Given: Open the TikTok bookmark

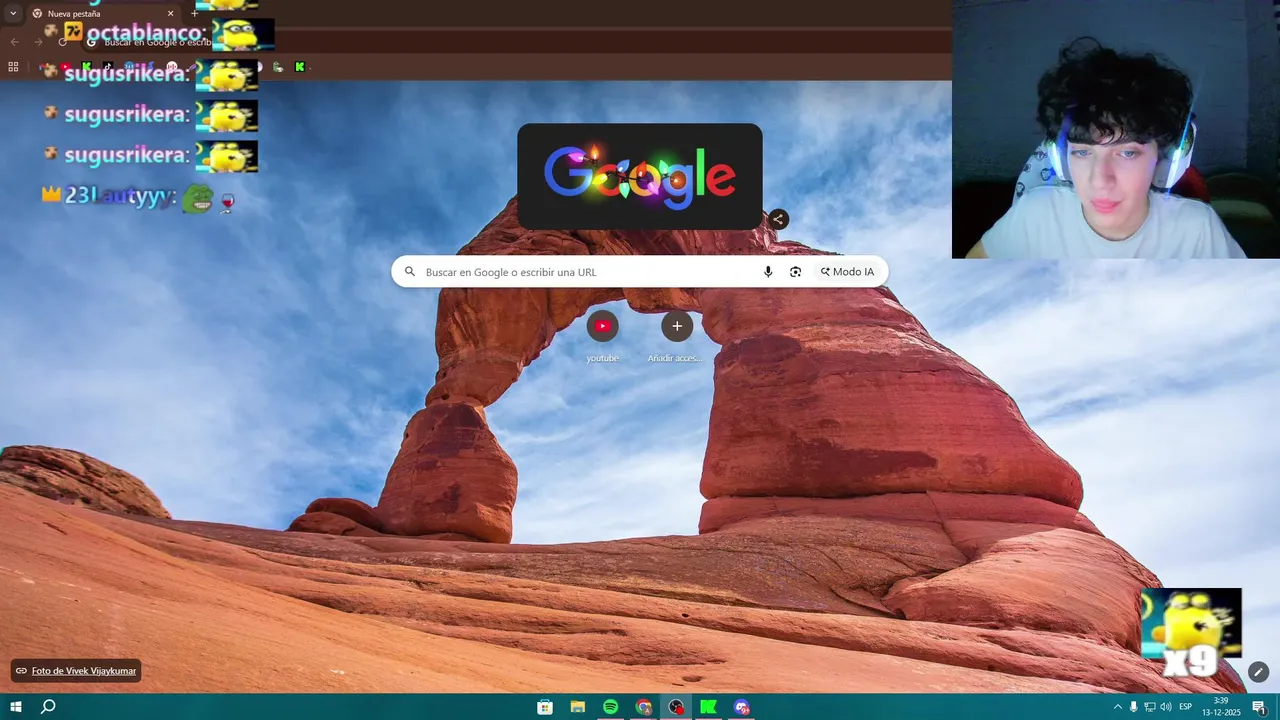Looking at the screenshot, I should (x=108, y=67).
